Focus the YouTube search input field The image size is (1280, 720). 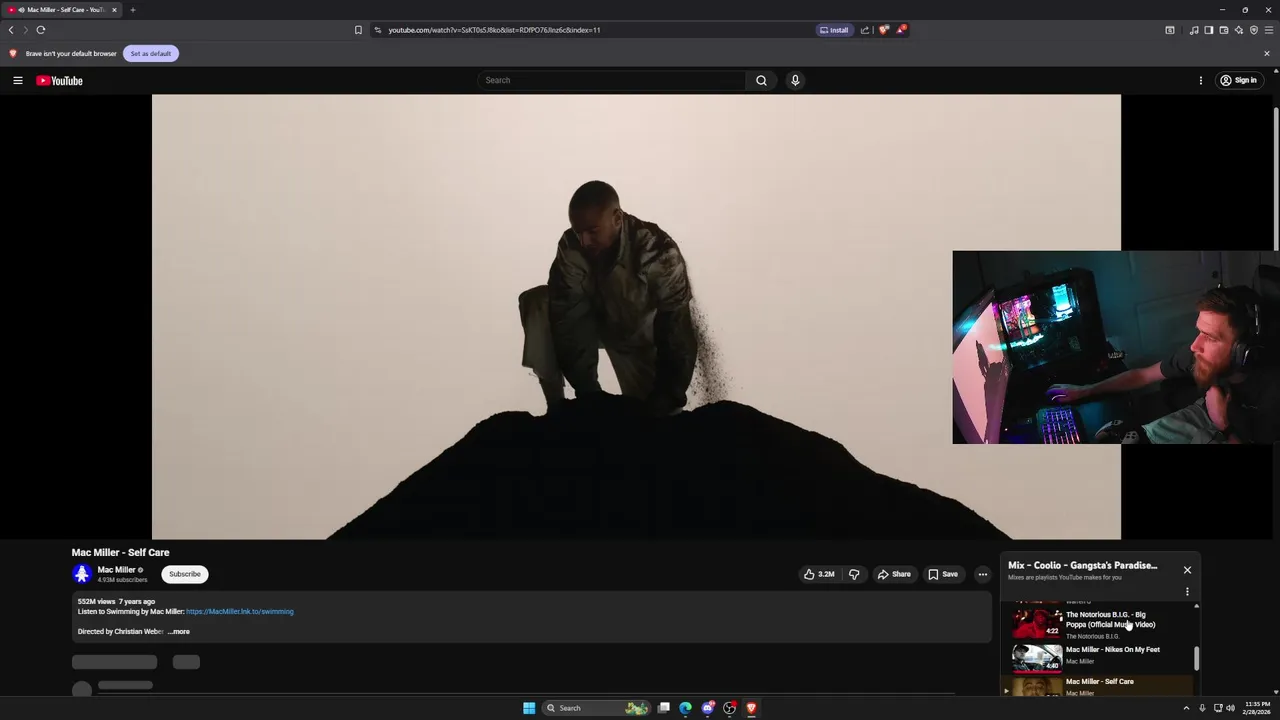click(x=612, y=80)
